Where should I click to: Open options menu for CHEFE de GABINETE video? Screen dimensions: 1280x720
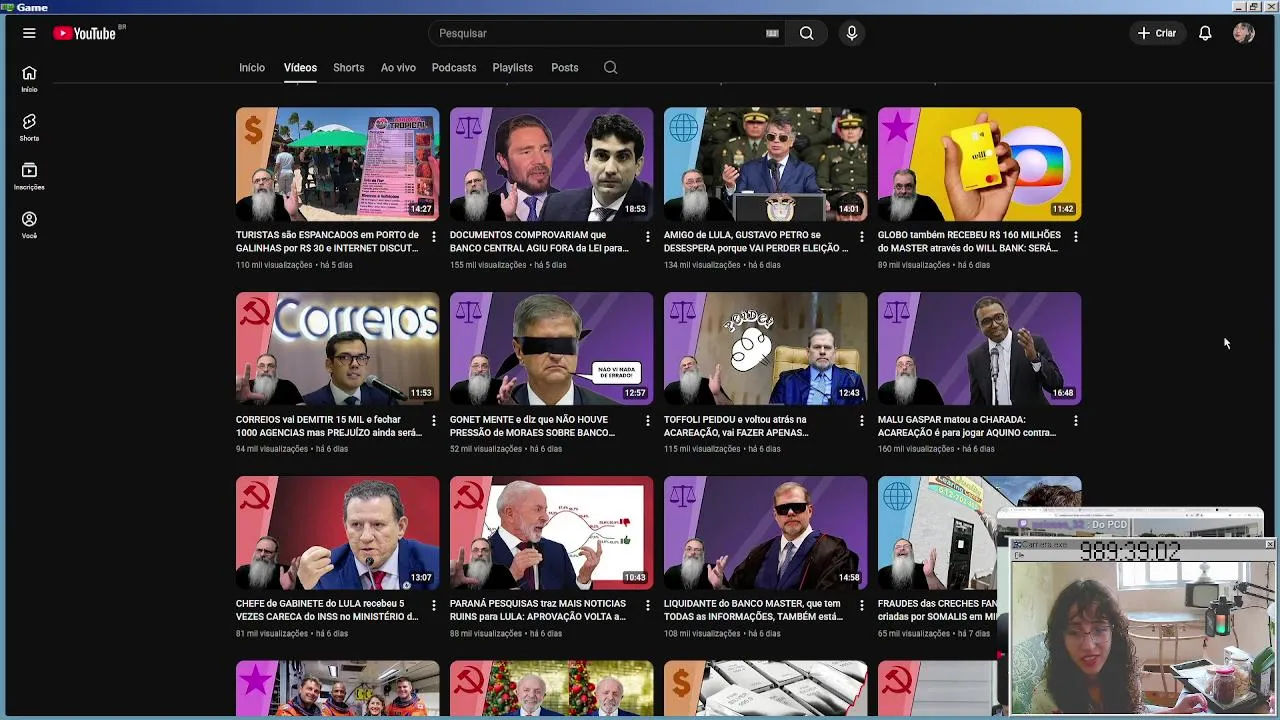tap(433, 605)
